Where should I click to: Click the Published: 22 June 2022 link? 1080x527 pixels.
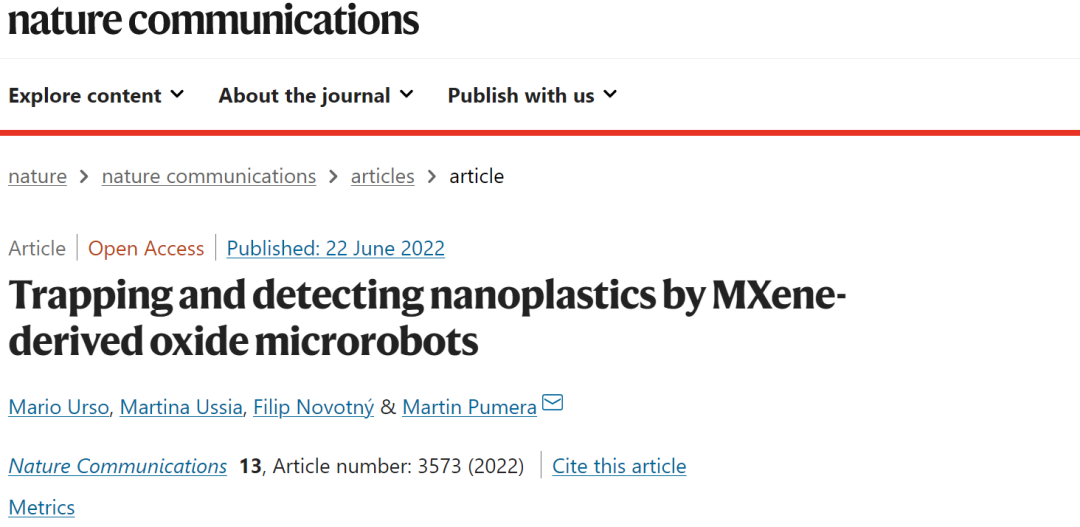tap(335, 248)
